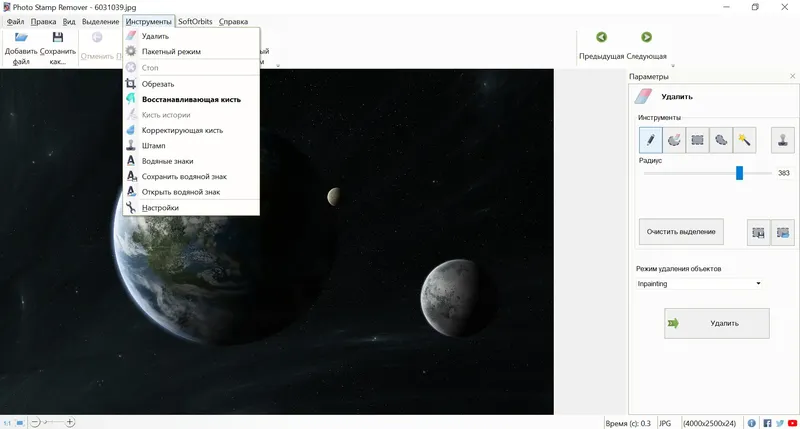Expand toolbar overflow arrow under Следующая
The image size is (800, 429).
click(x=672, y=66)
